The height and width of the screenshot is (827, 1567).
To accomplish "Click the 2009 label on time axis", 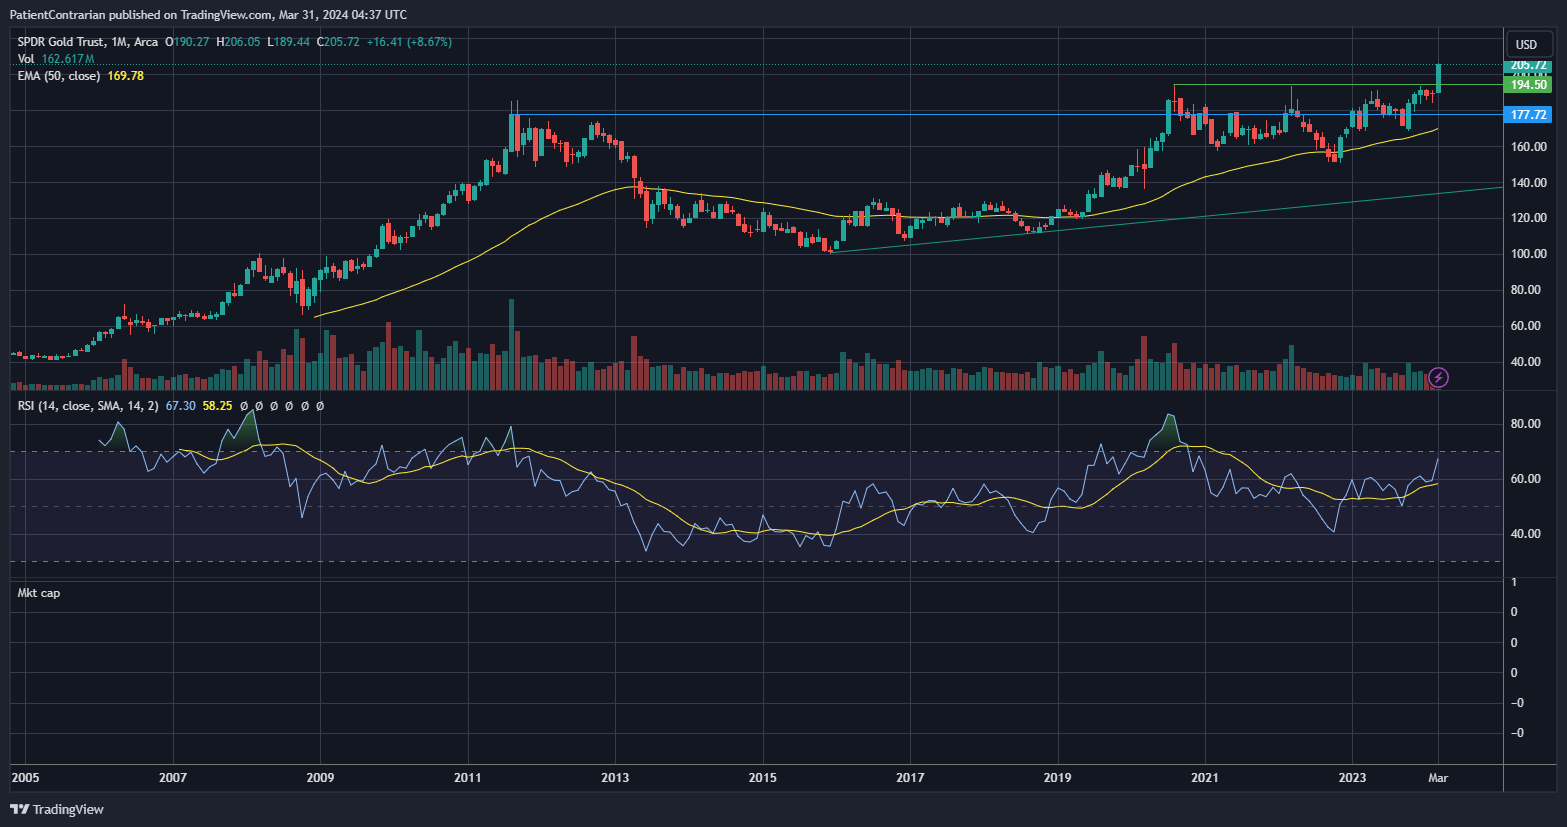I will point(320,777).
